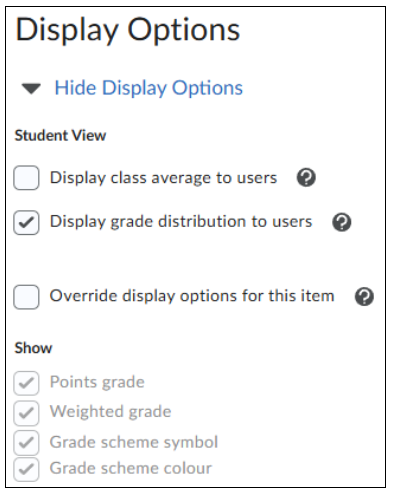The image size is (393, 494).
Task: Uncheck Display grade distribution to users
Action: point(26,222)
